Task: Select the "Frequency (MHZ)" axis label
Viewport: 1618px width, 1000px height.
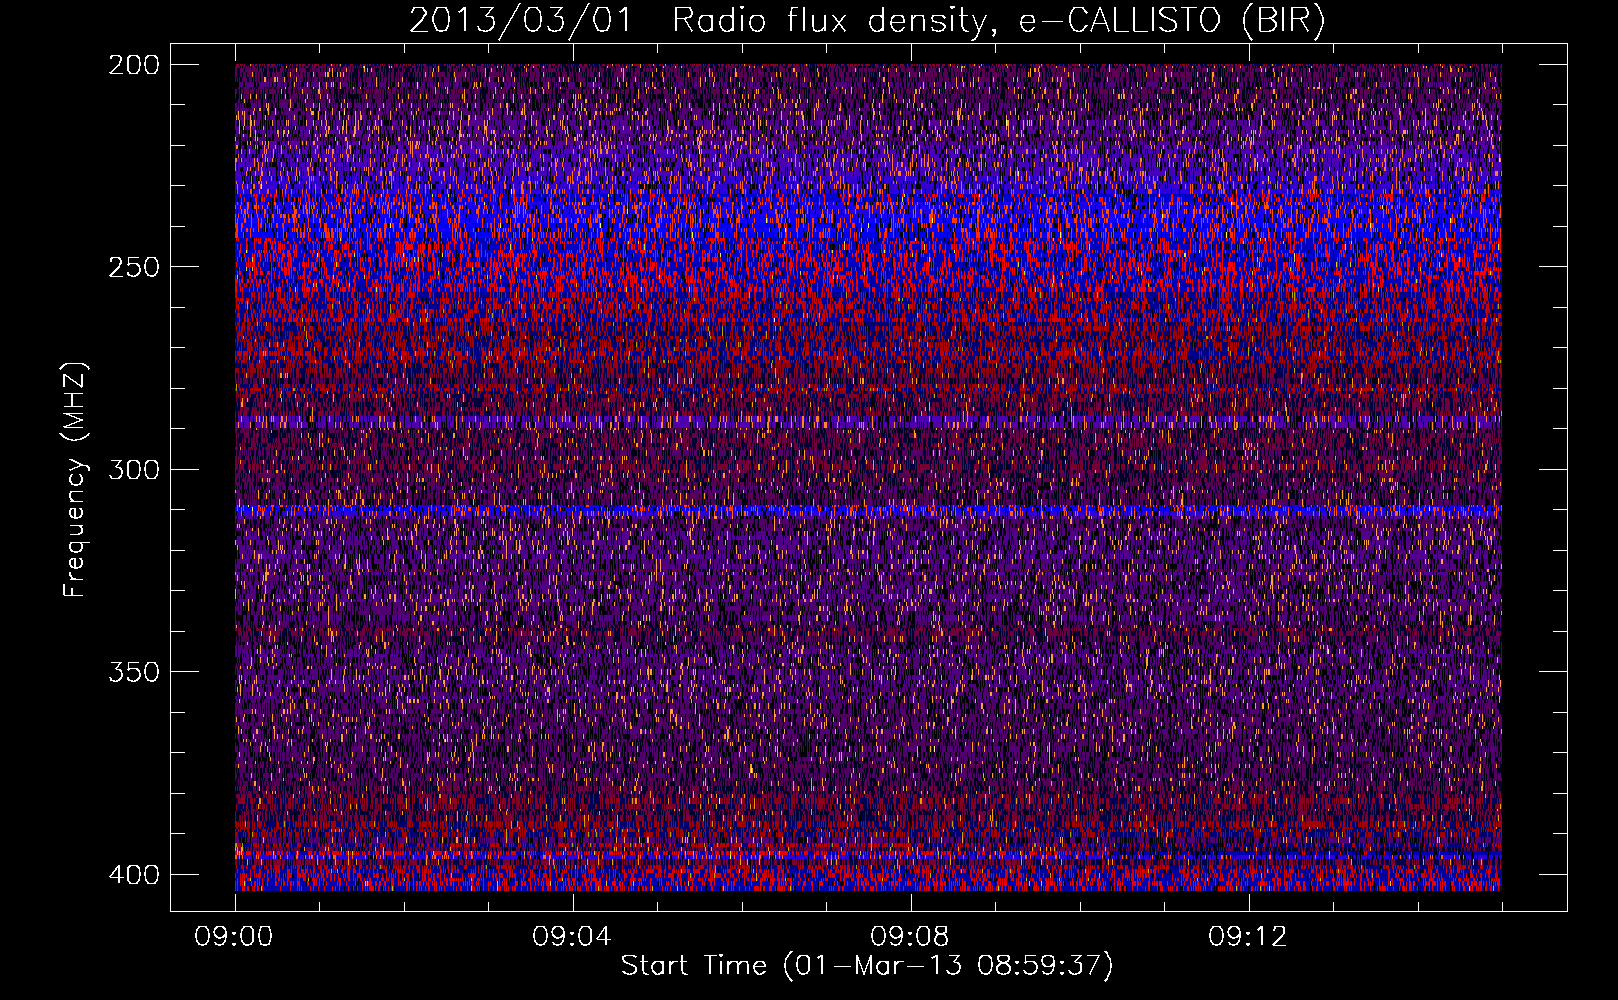Action: [x=75, y=480]
